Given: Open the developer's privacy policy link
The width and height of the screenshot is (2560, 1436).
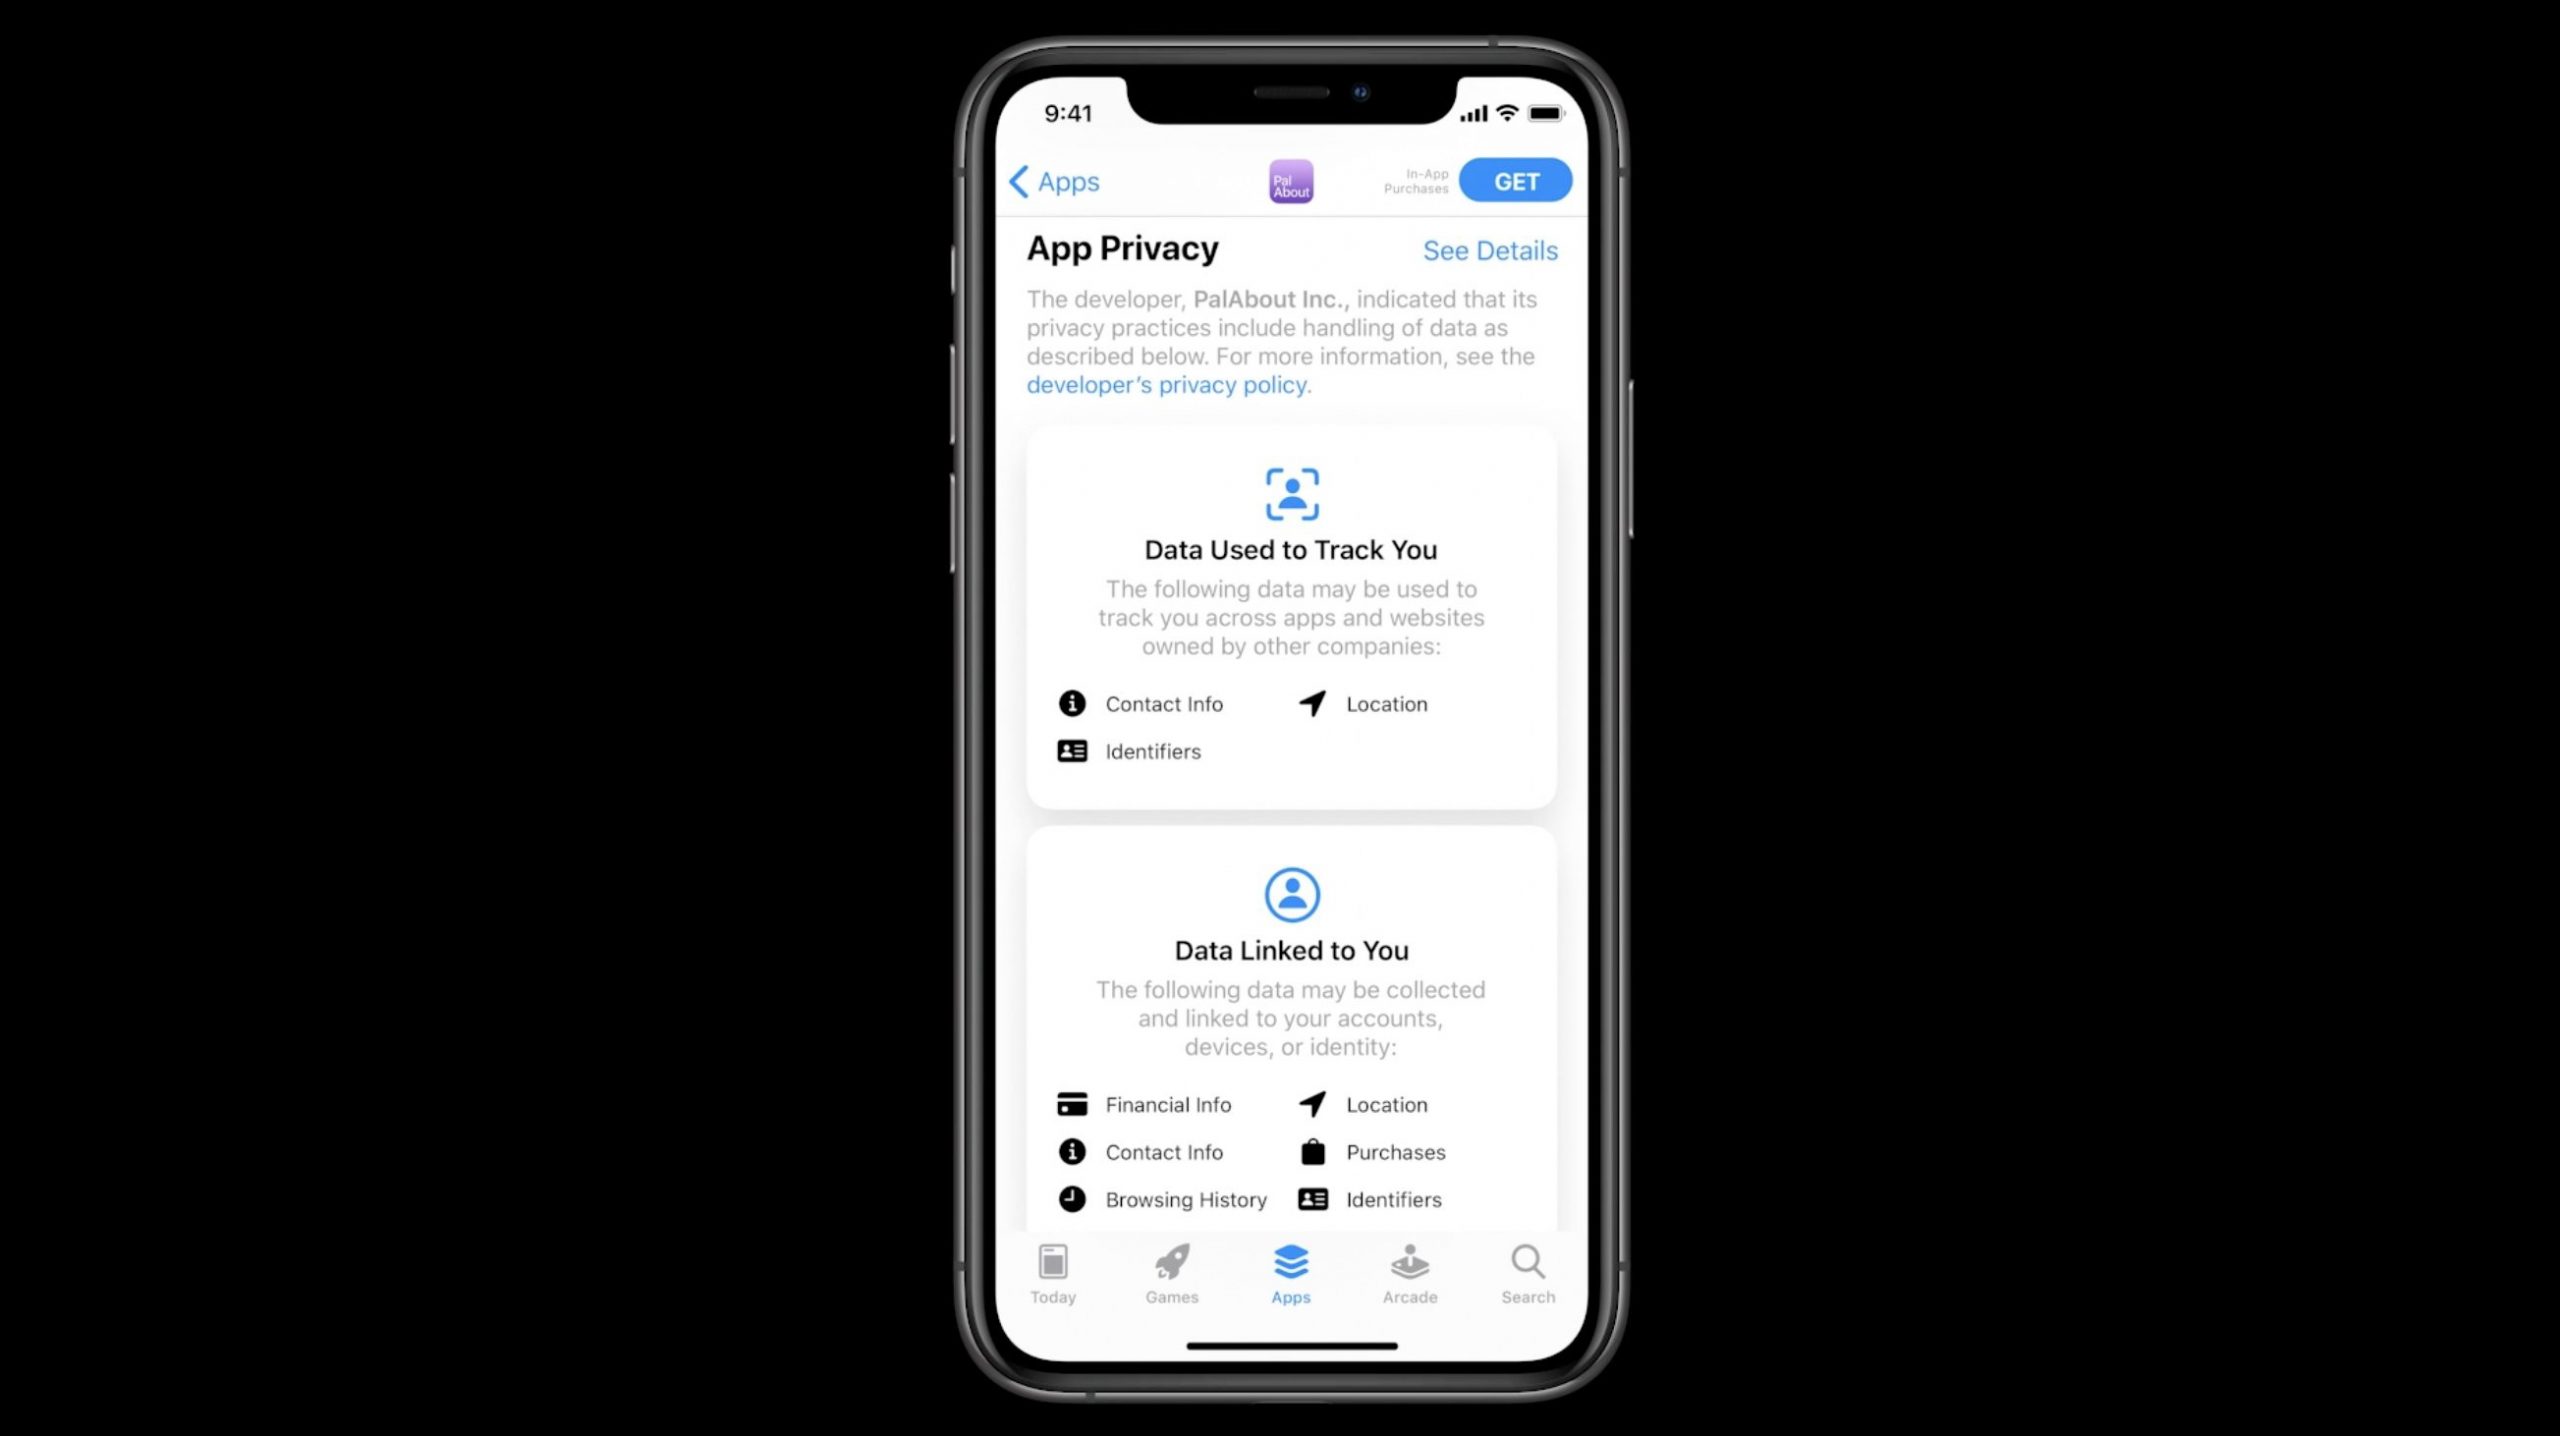Looking at the screenshot, I should pos(1166,385).
